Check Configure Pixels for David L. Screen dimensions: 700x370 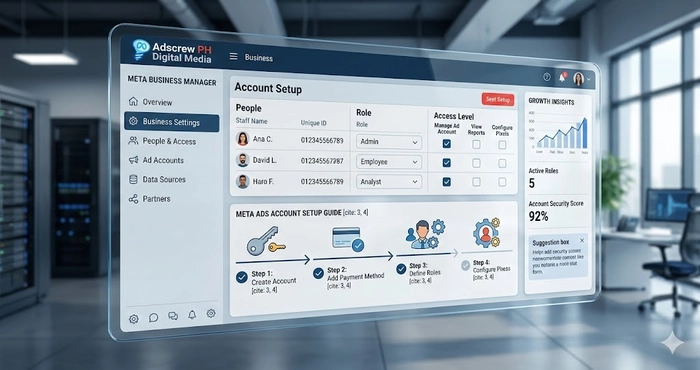502,164
